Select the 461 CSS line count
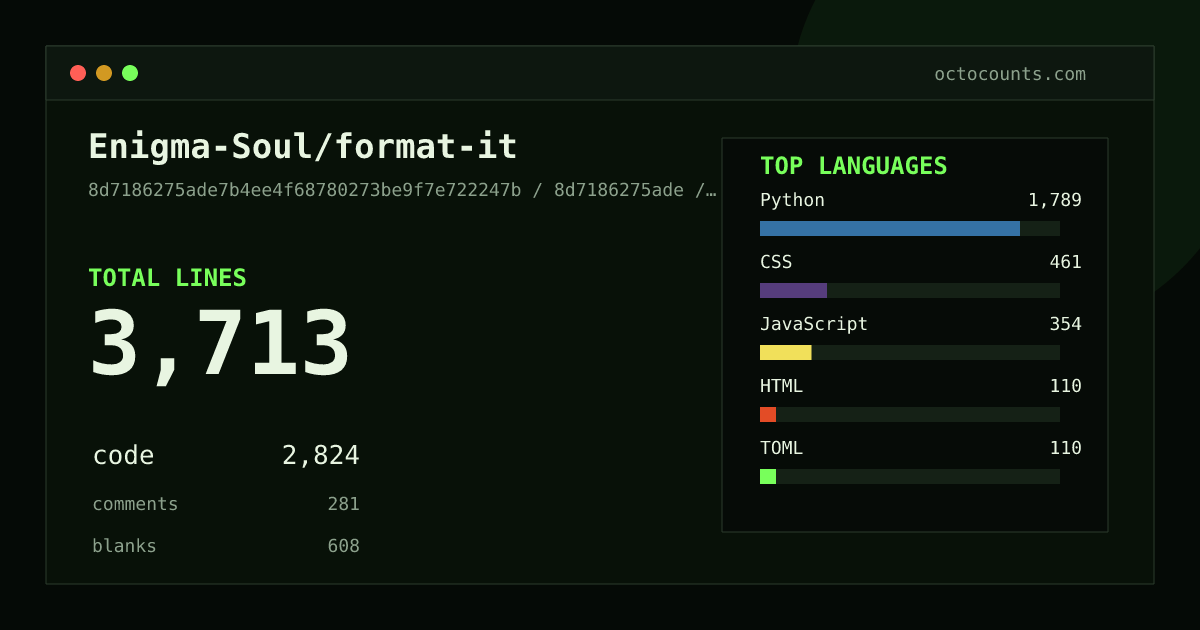Screen dimensions: 1200x630 point(1065,262)
